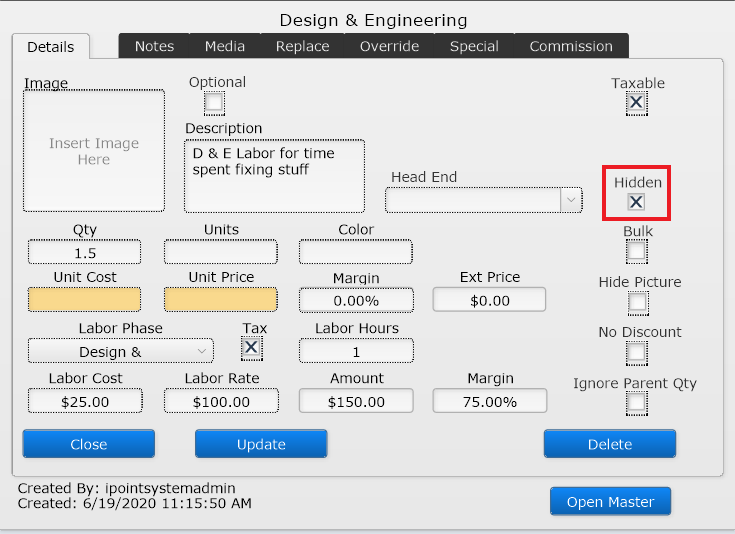The width and height of the screenshot is (735, 534).
Task: Click the highlighted Unit Cost field
Action: 84,300
